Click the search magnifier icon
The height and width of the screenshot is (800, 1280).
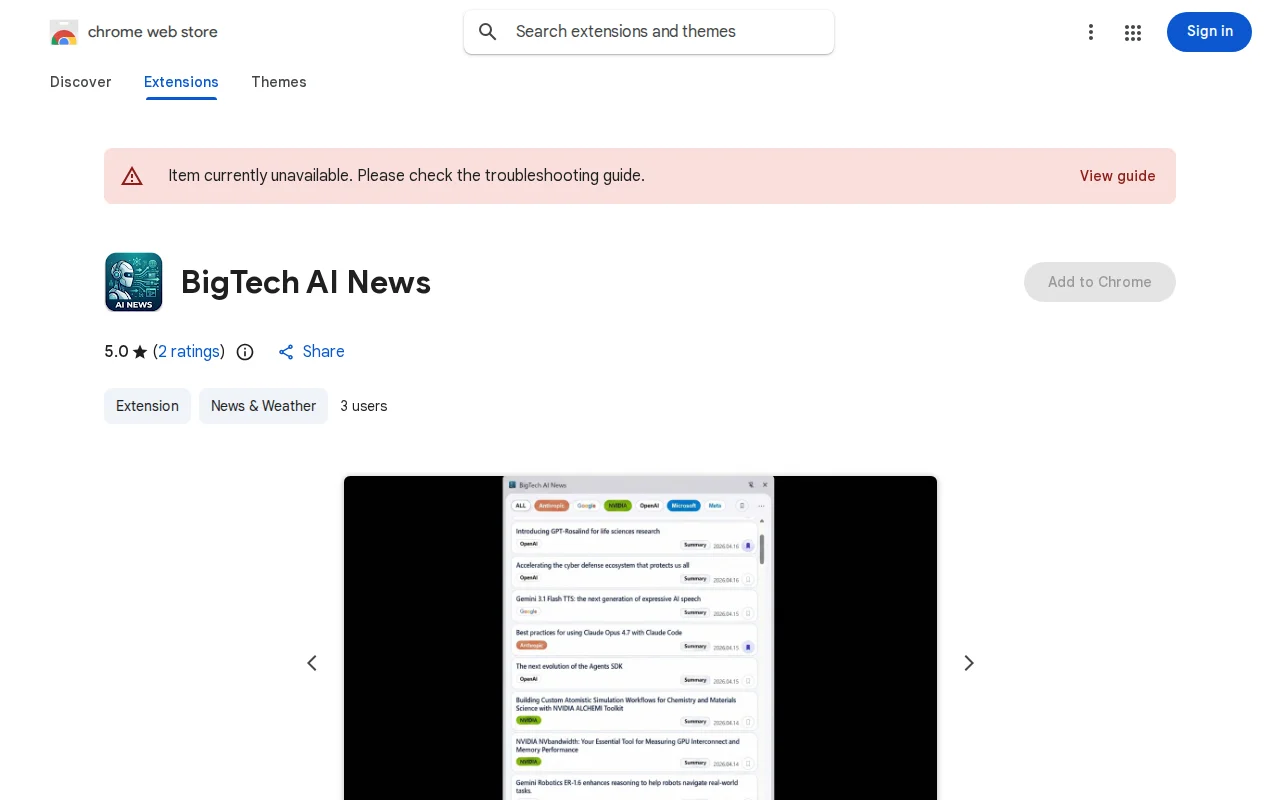click(x=488, y=32)
